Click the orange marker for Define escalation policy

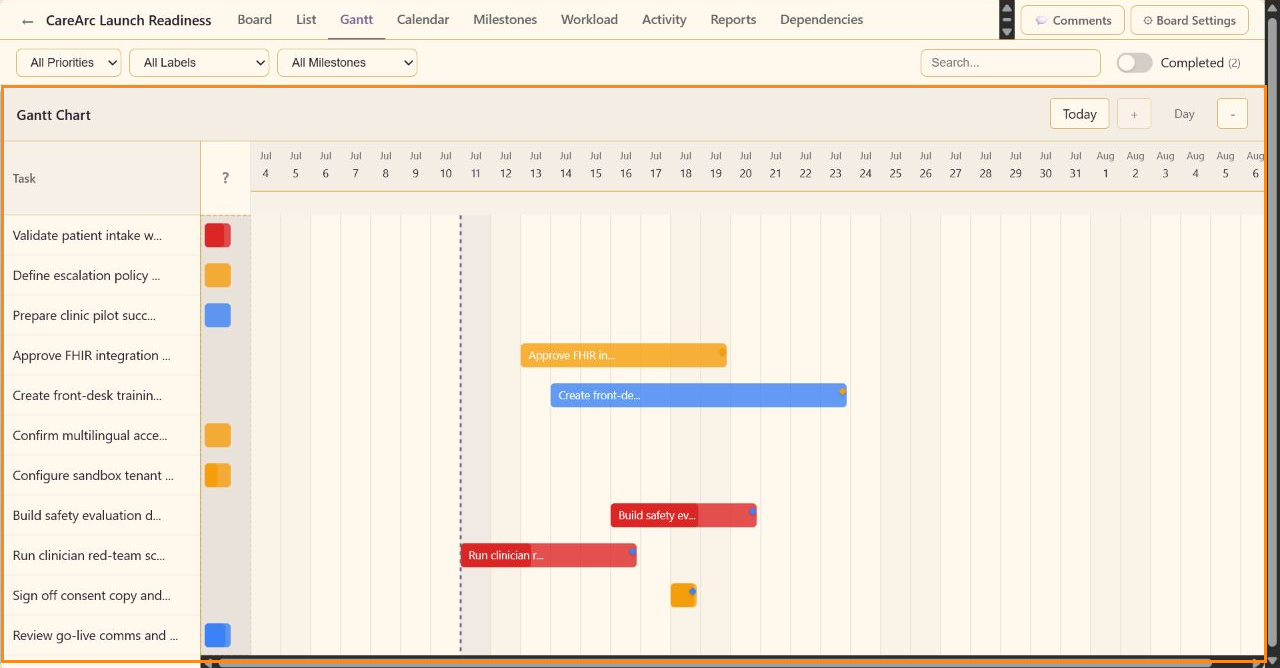point(218,275)
